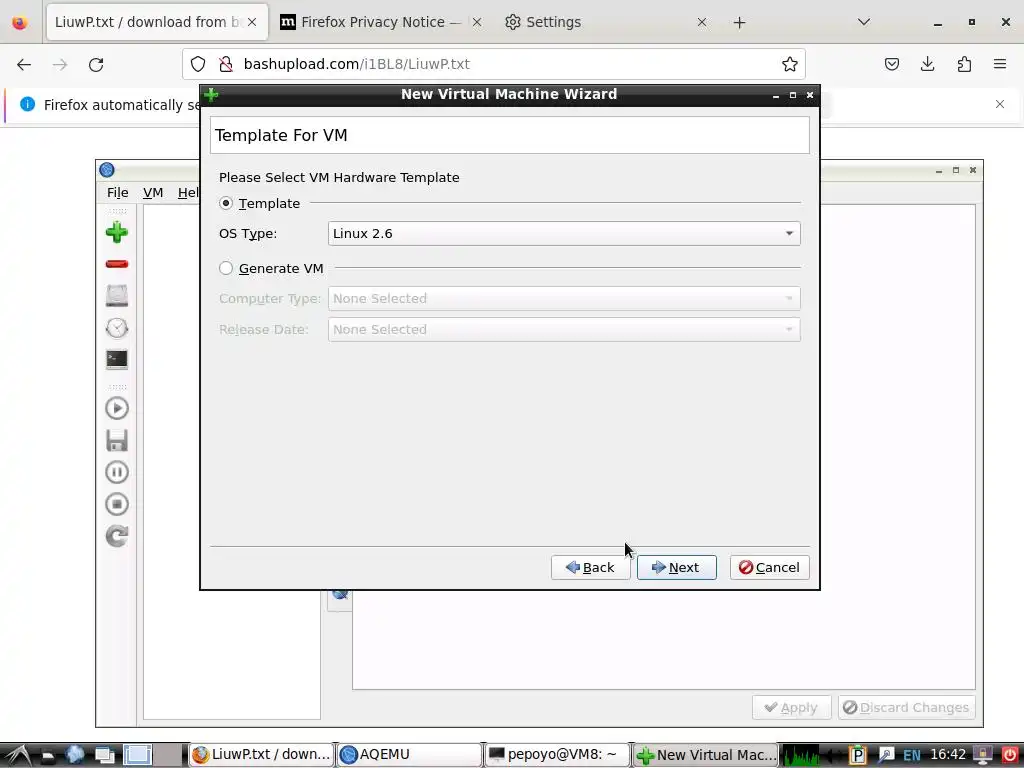Pause the VM using AQEMU's pause icon
Viewport: 1024px width, 768px height.
[117, 472]
